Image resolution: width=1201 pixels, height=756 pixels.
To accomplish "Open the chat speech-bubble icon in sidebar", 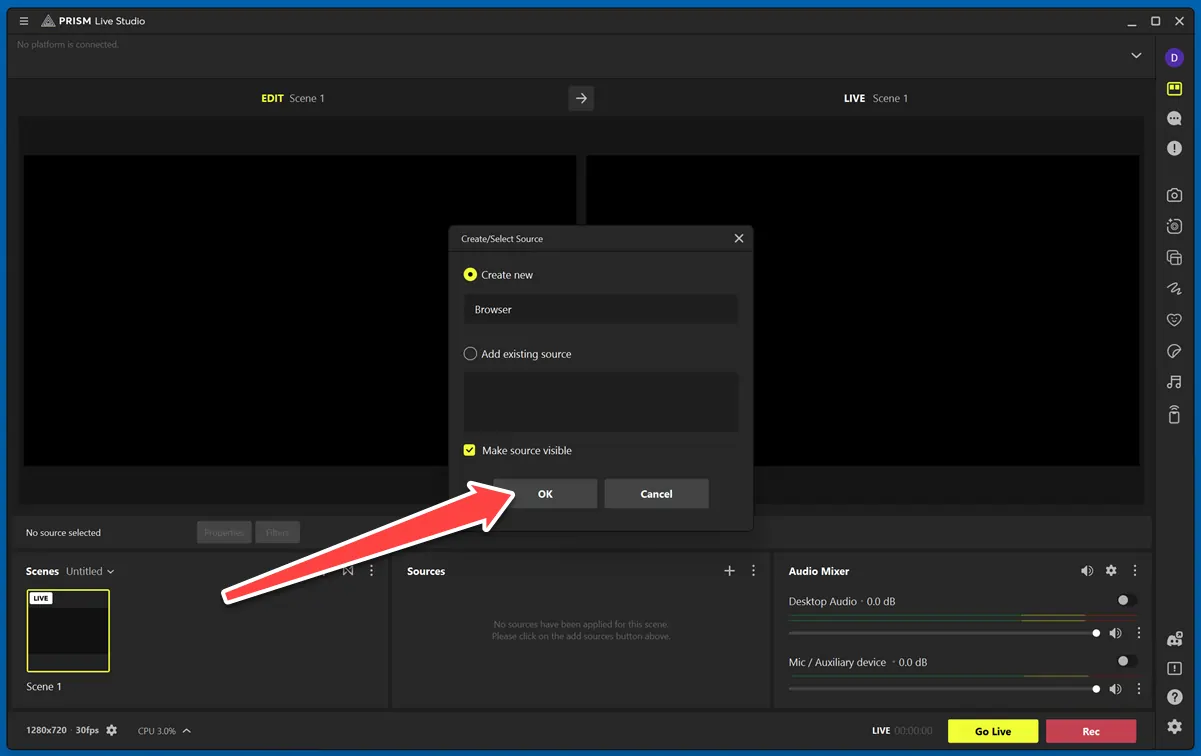I will click(1174, 118).
